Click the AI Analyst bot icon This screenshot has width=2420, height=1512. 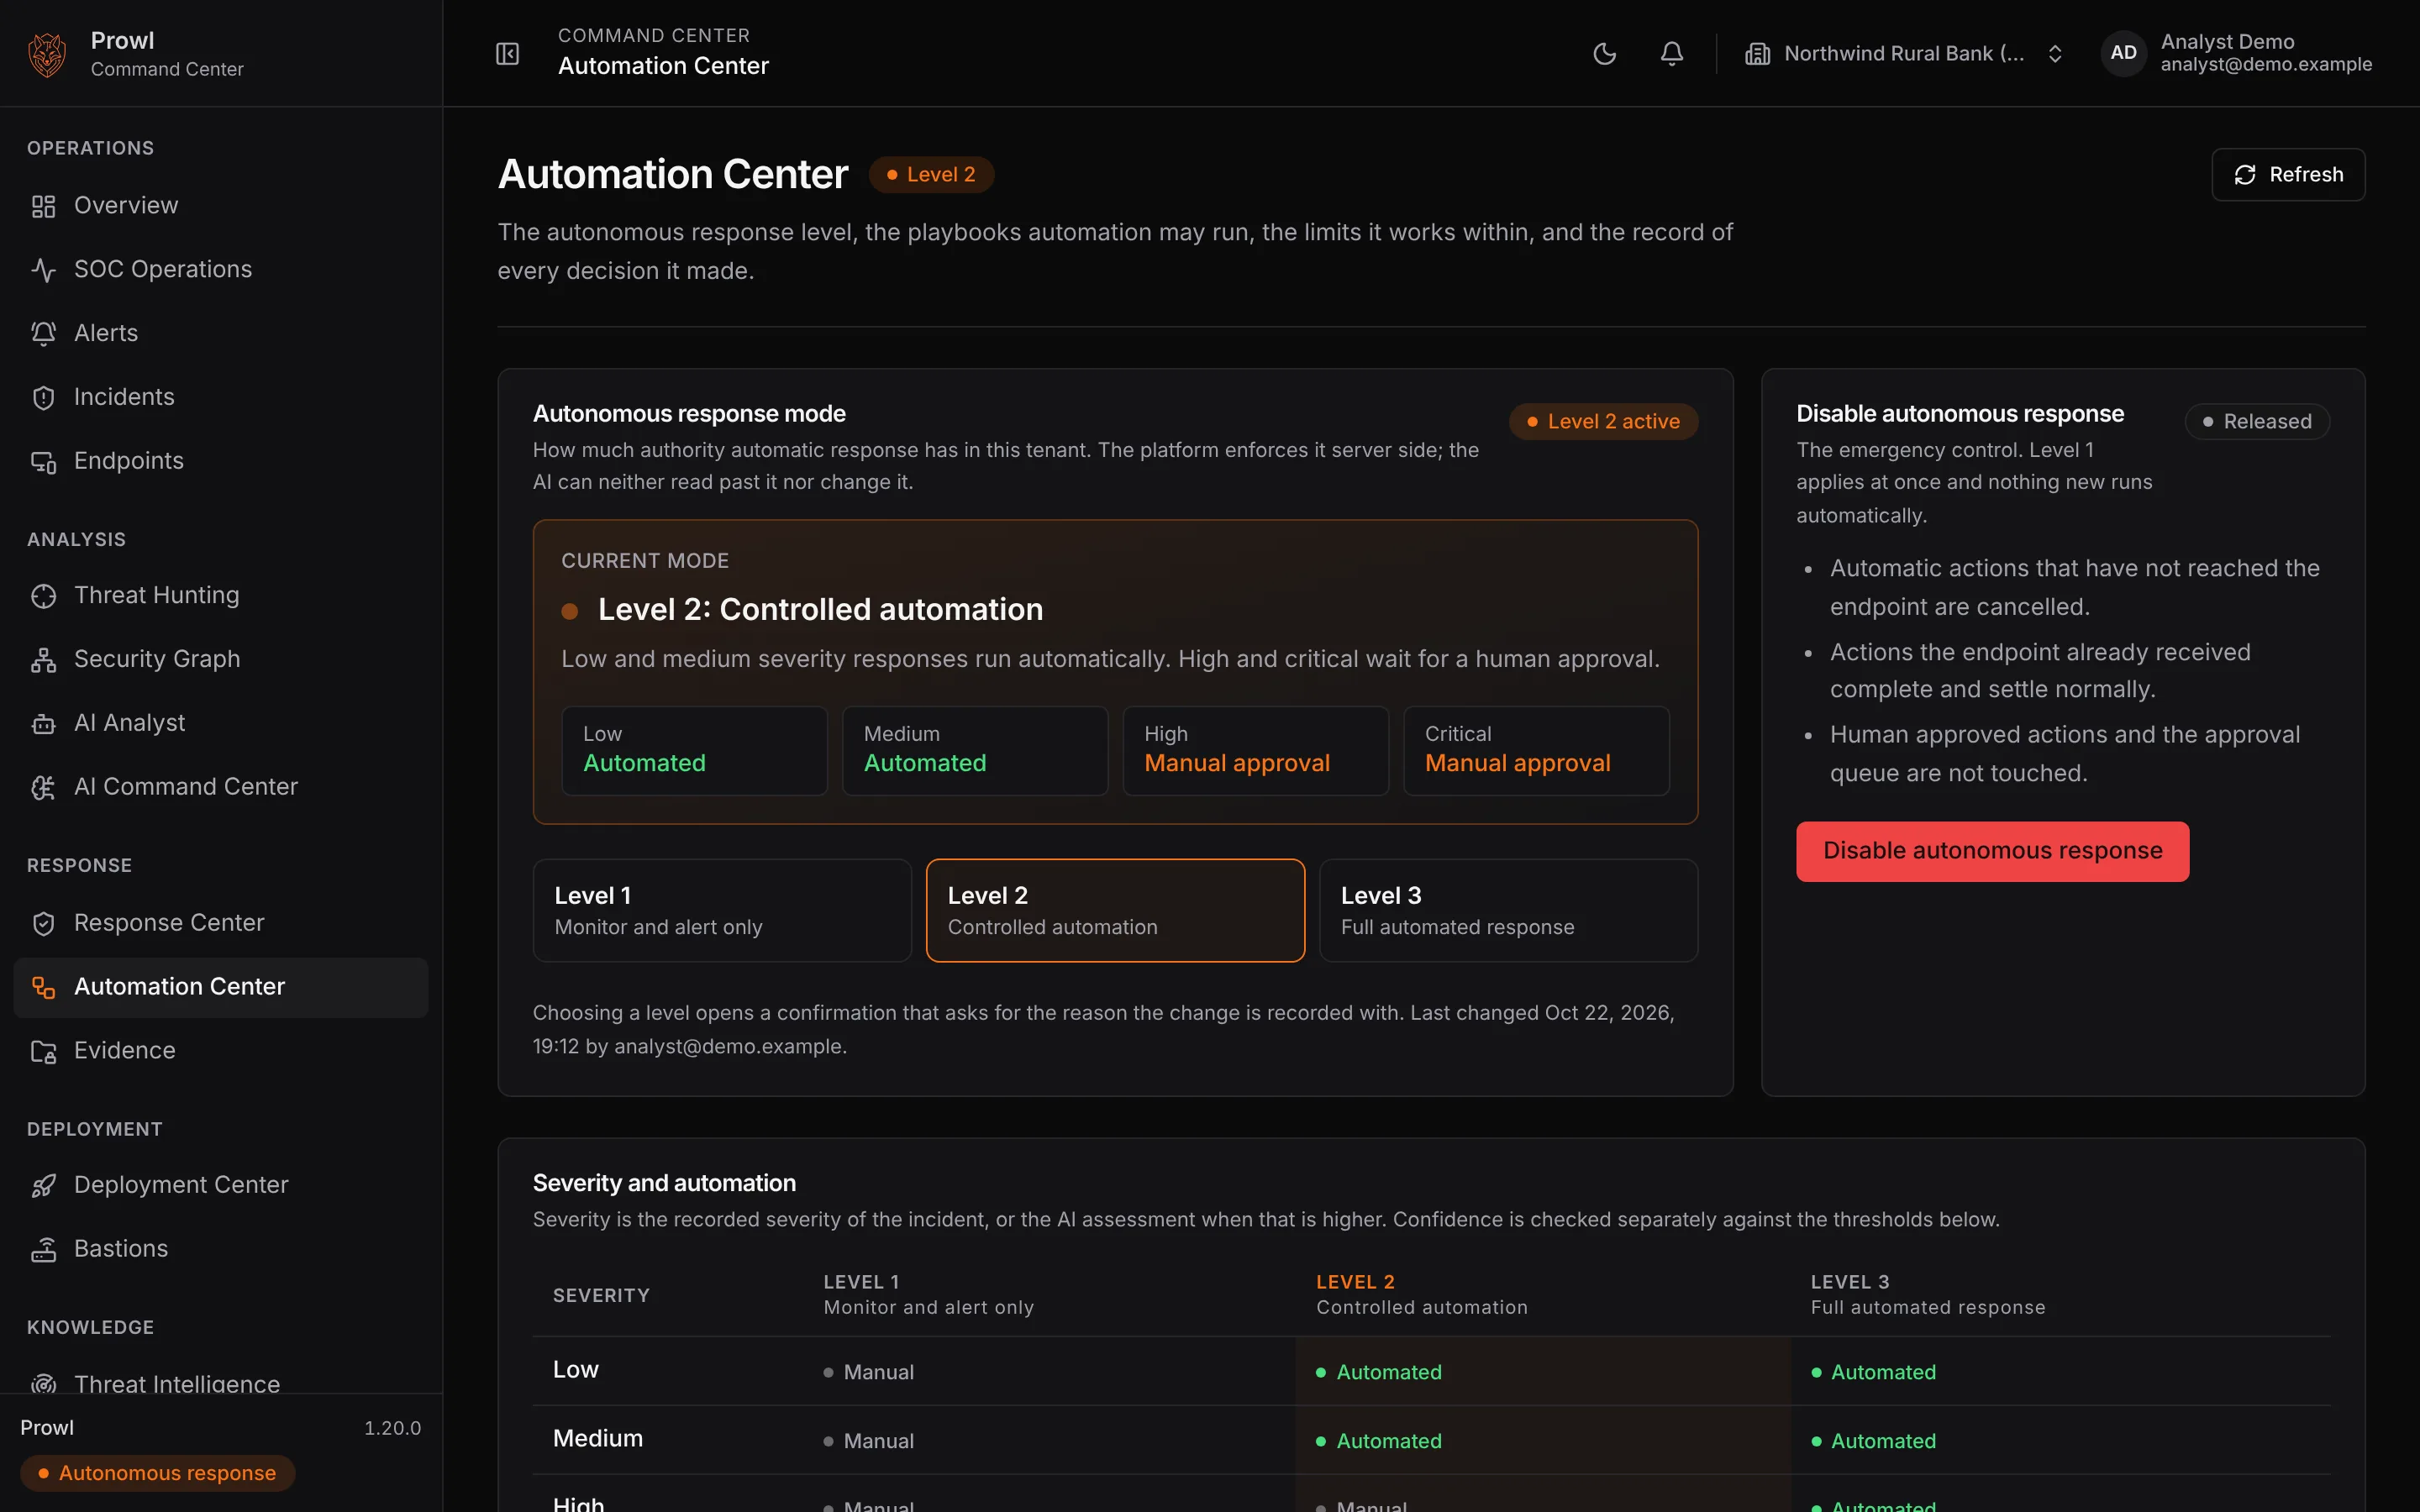click(x=43, y=724)
